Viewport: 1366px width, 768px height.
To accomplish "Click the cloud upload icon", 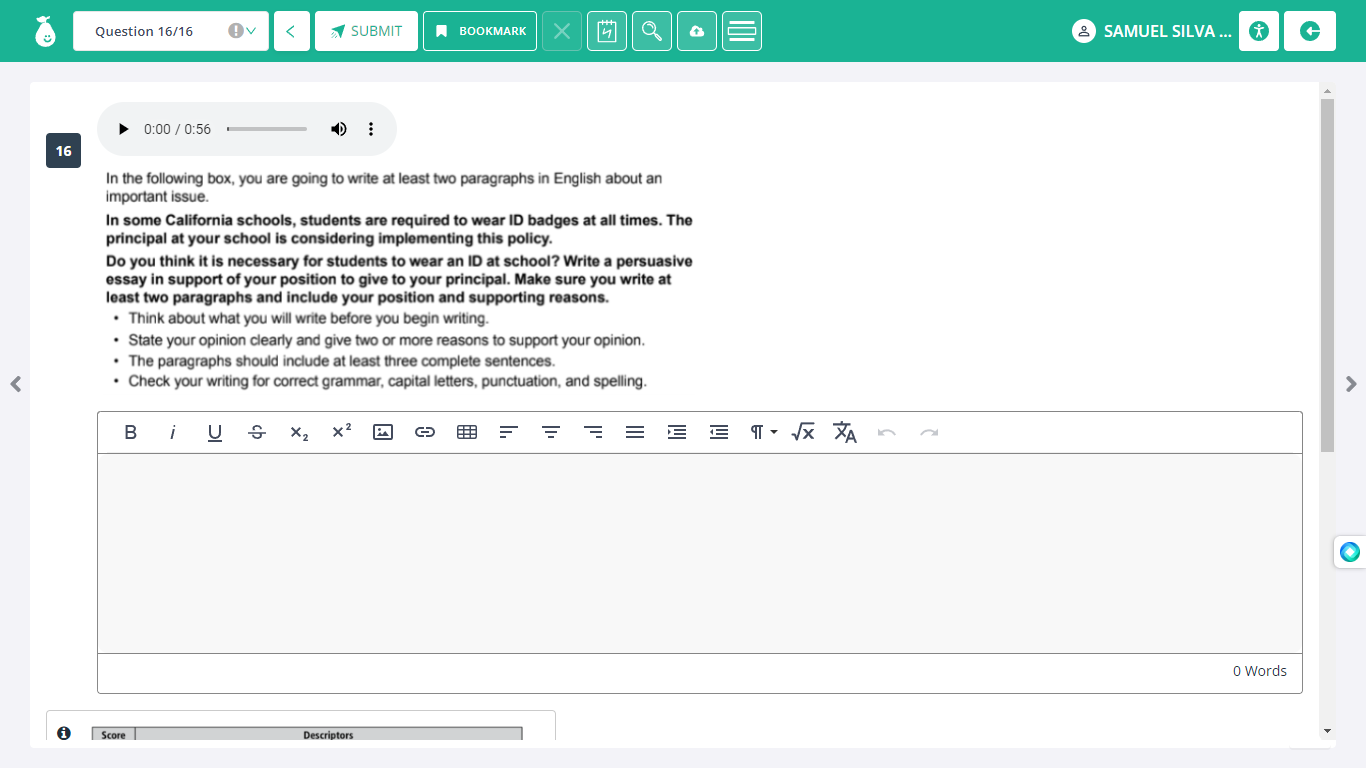I will [x=697, y=31].
